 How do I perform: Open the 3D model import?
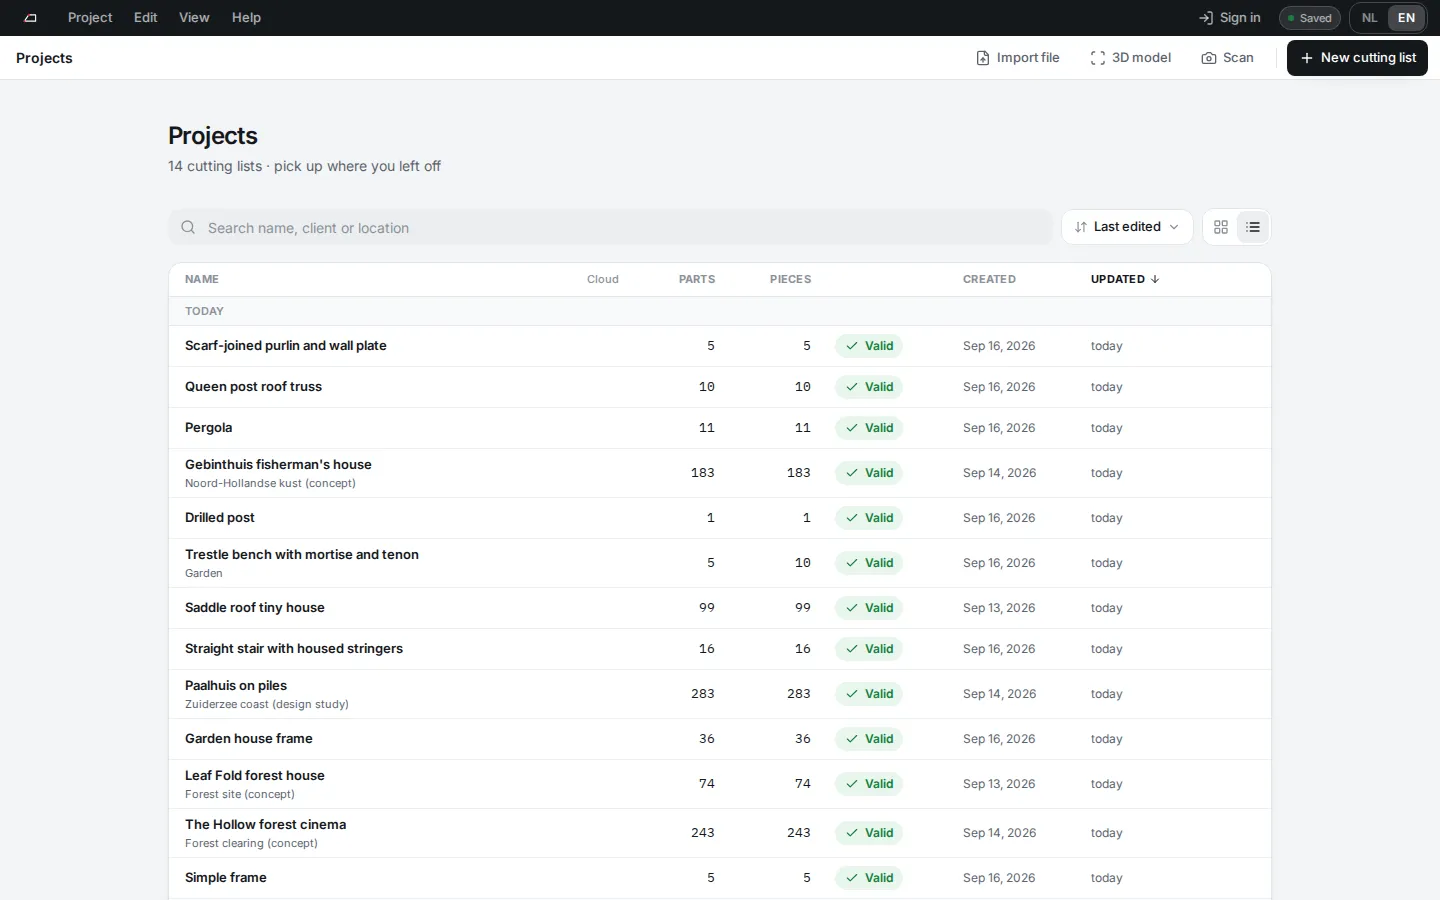pyautogui.click(x=1131, y=58)
